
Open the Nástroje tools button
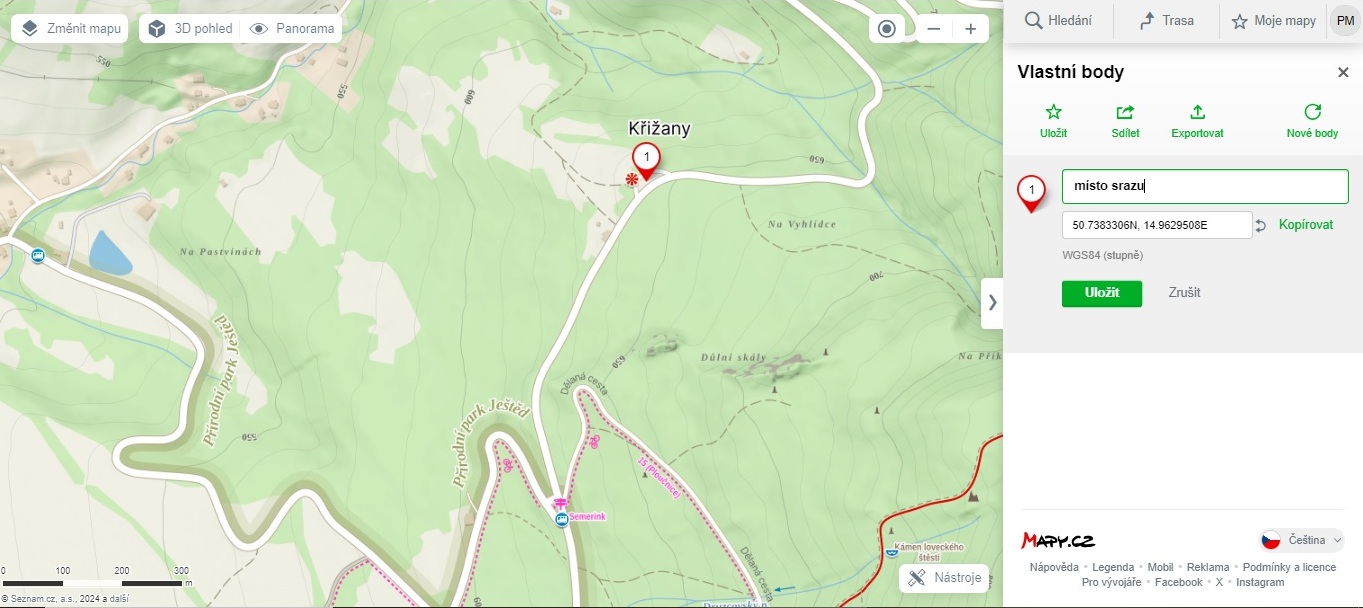click(944, 578)
